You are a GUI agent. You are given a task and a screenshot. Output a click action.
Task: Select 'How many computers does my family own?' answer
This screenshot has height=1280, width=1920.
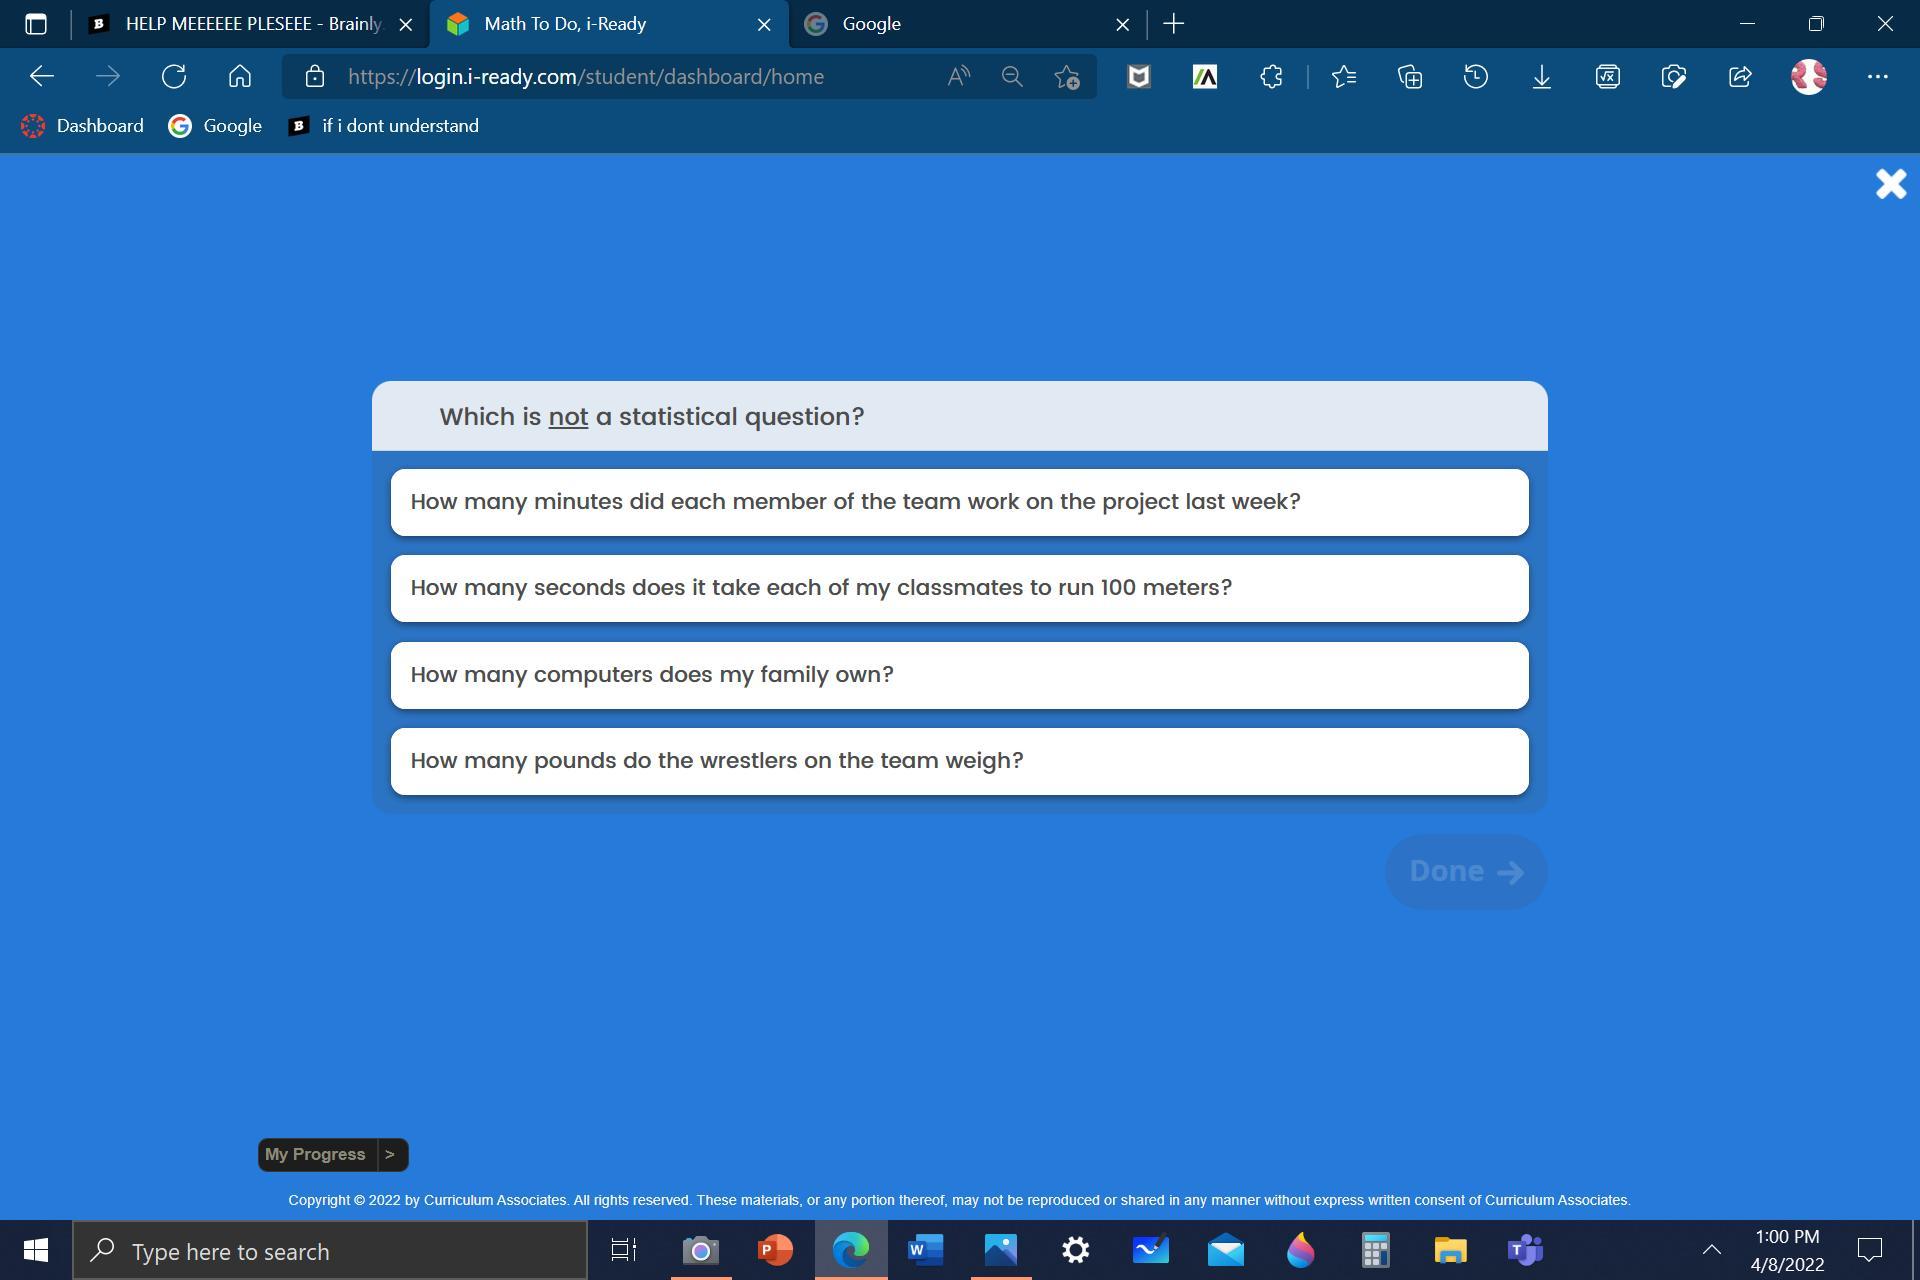(x=959, y=675)
